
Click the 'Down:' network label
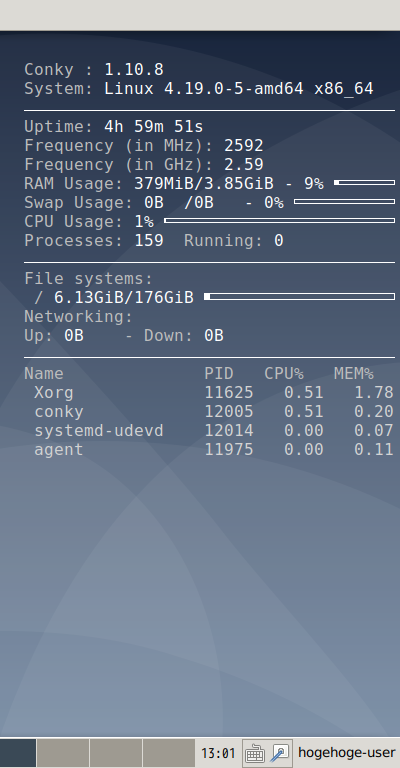pos(168,336)
